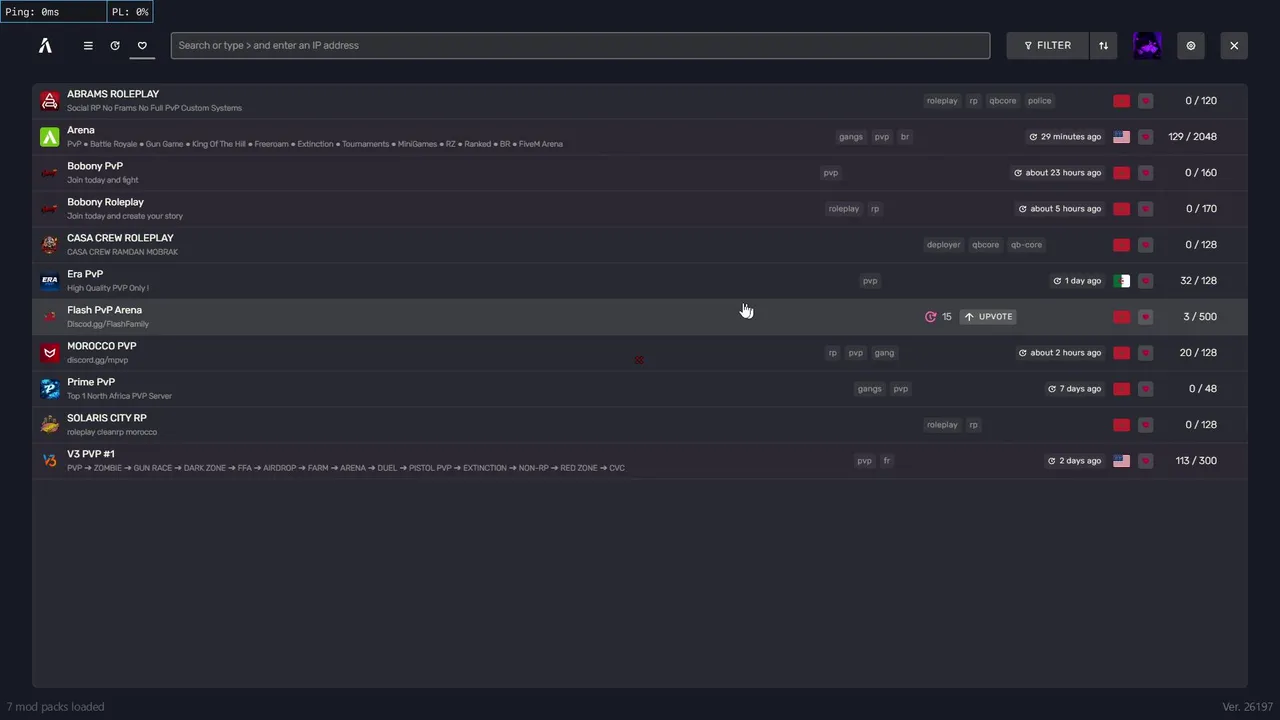Image resolution: width=1280 pixels, height=720 pixels.
Task: Click the 'about 23 hours ago' badge
Action: tap(1057, 172)
